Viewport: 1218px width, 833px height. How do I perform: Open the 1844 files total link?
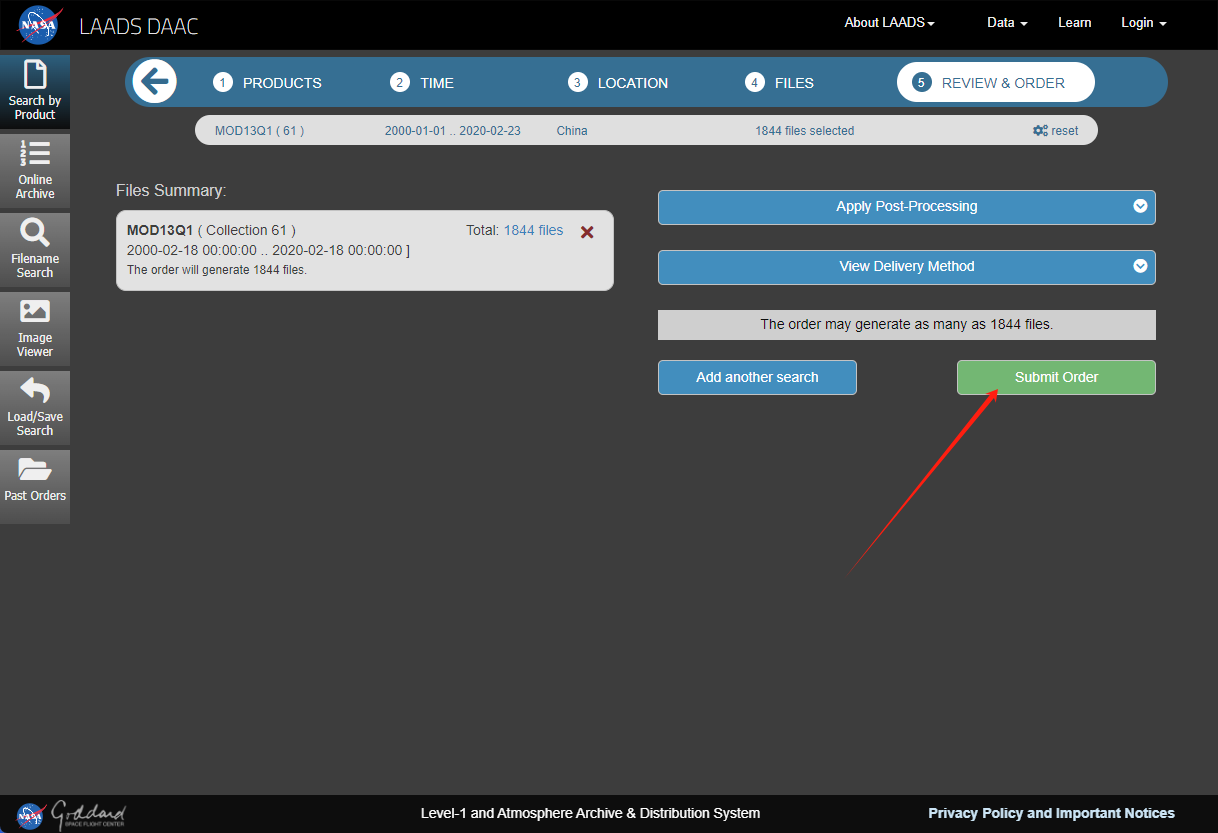point(533,231)
